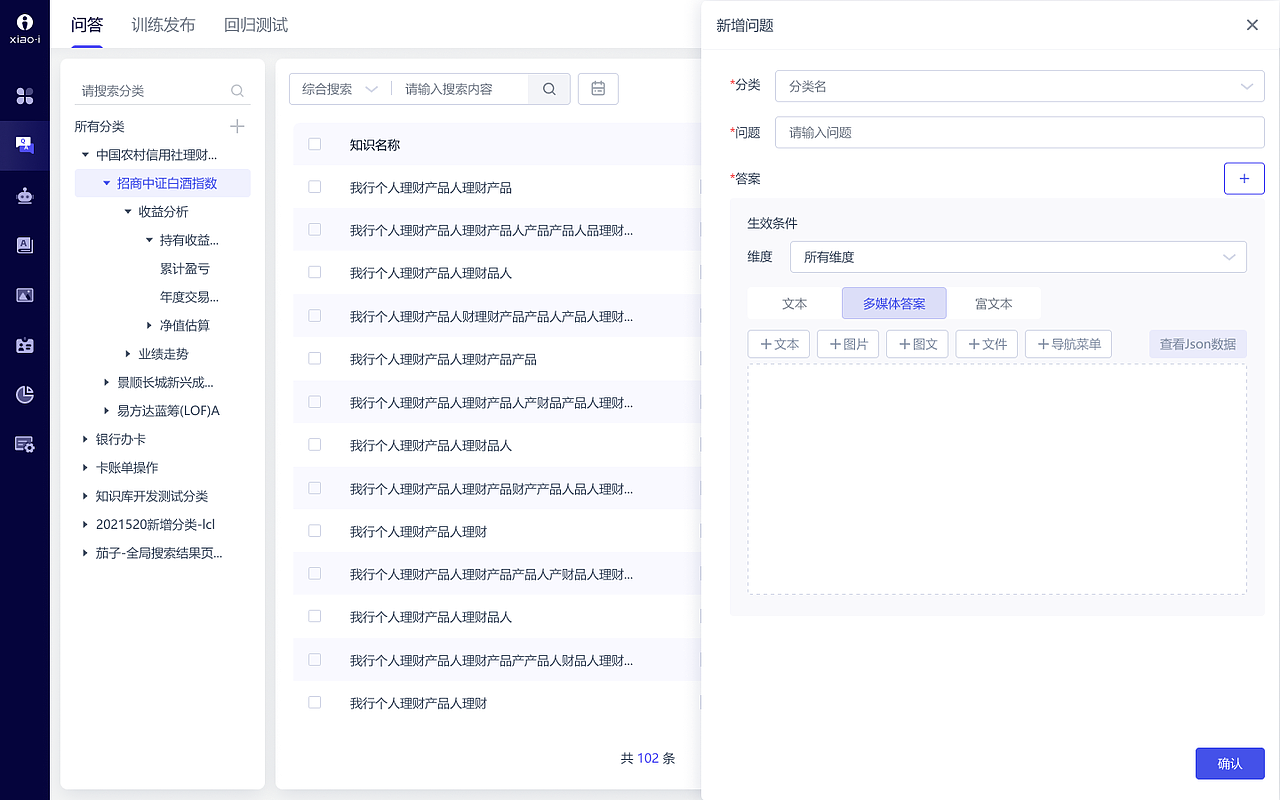Image resolution: width=1280 pixels, height=800 pixels.
Task: Click the calendar filter icon near search
Action: pos(598,88)
